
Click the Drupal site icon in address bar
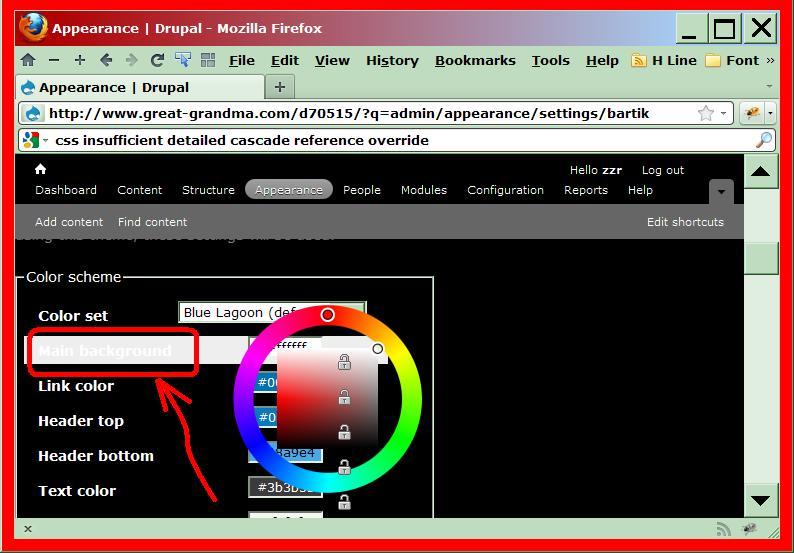(34, 113)
